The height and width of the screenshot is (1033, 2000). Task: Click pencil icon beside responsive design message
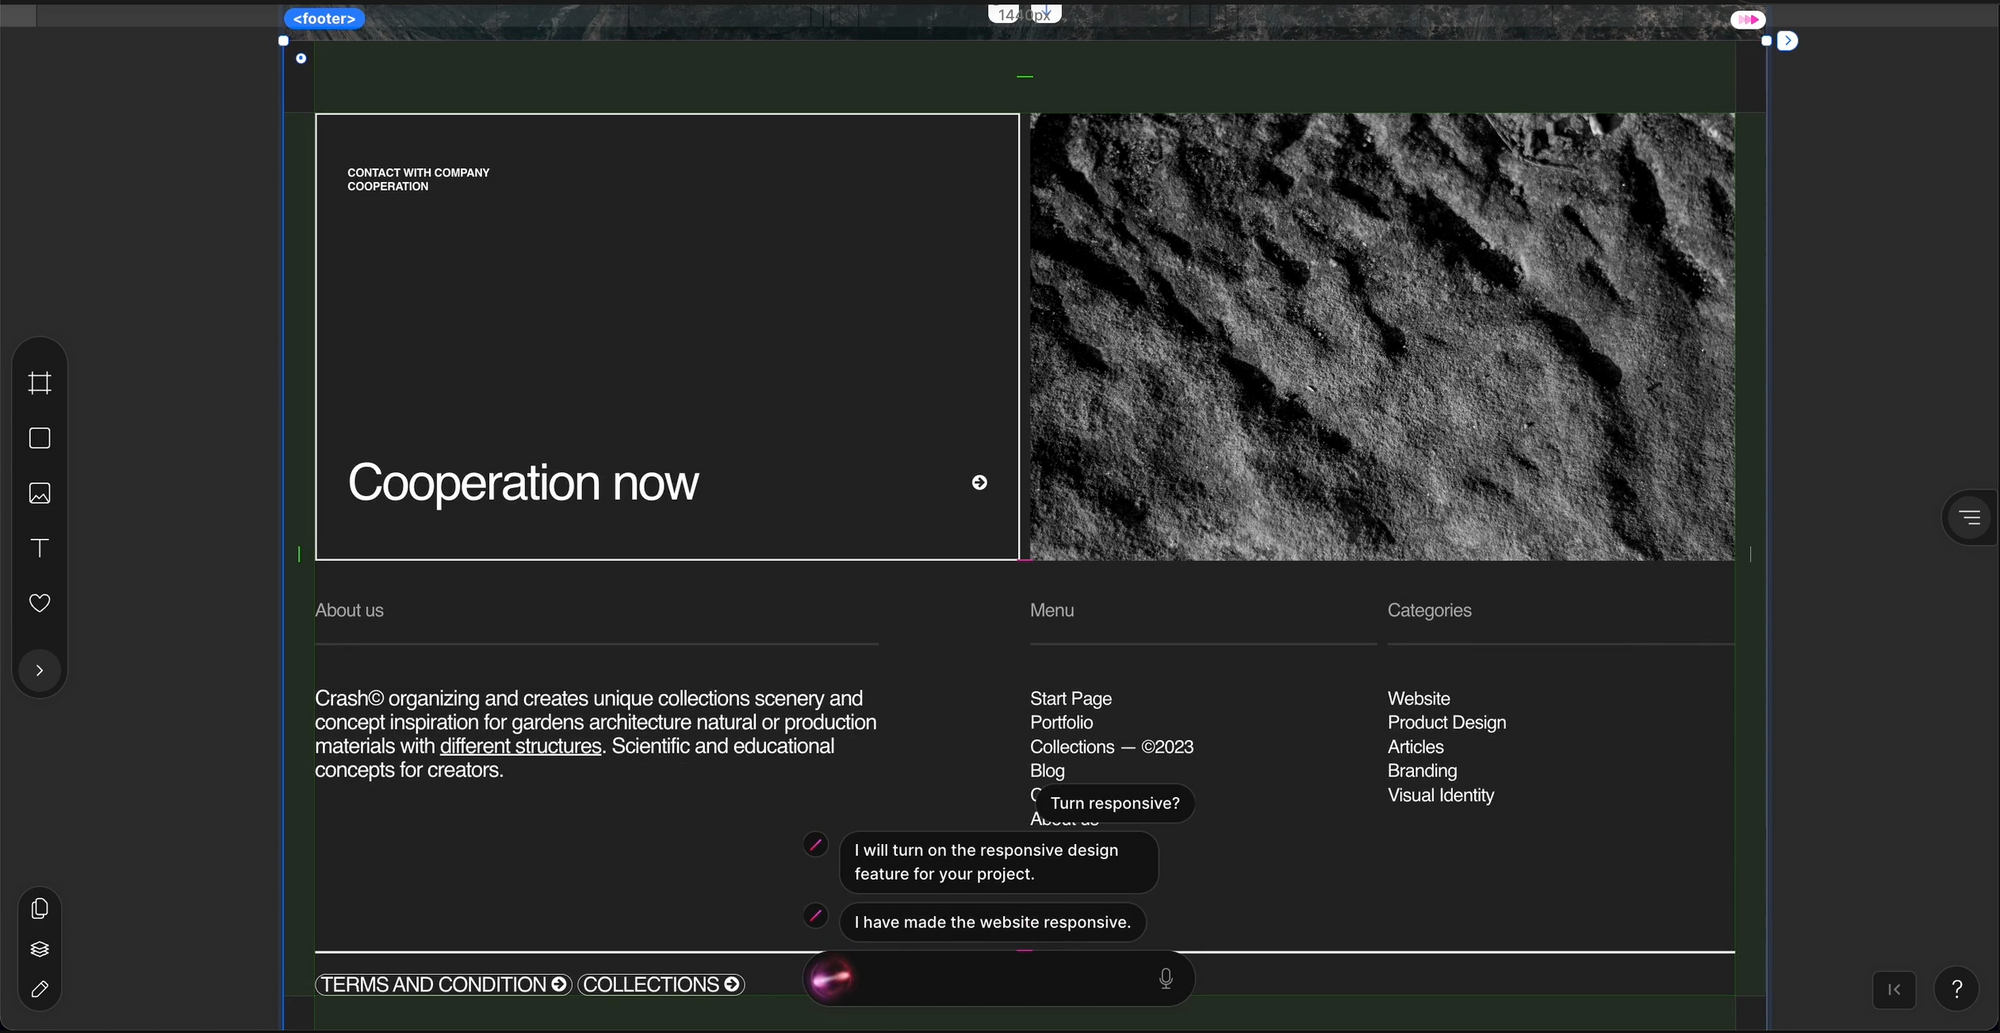click(x=816, y=845)
